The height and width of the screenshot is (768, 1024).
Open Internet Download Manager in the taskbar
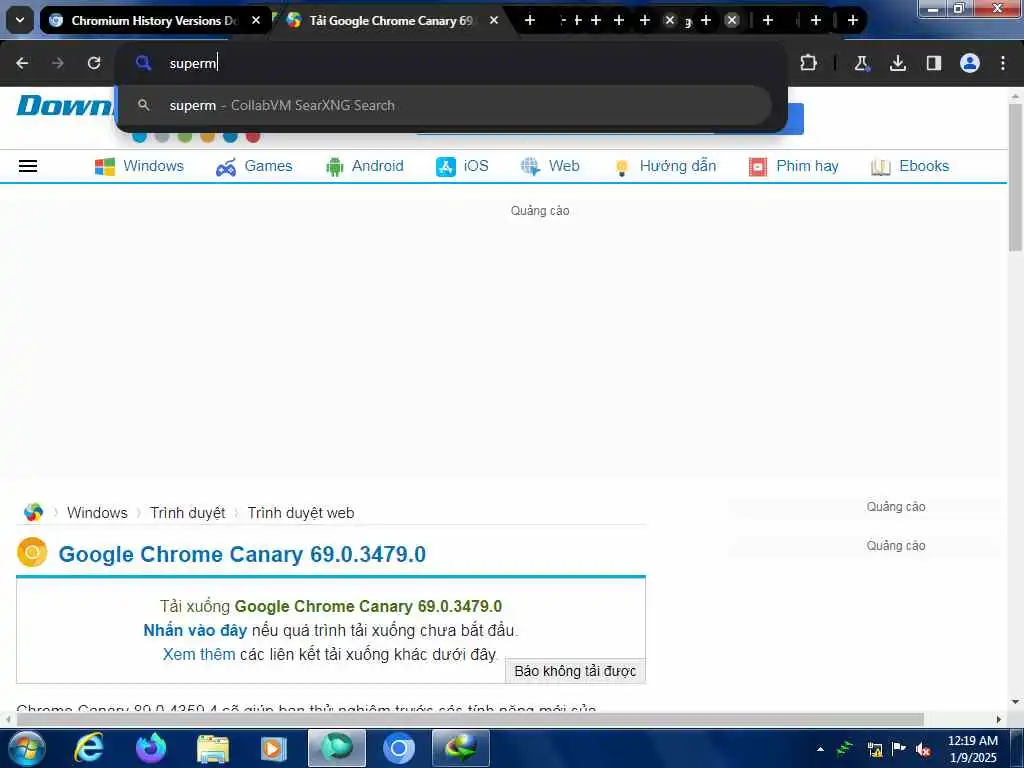(461, 748)
